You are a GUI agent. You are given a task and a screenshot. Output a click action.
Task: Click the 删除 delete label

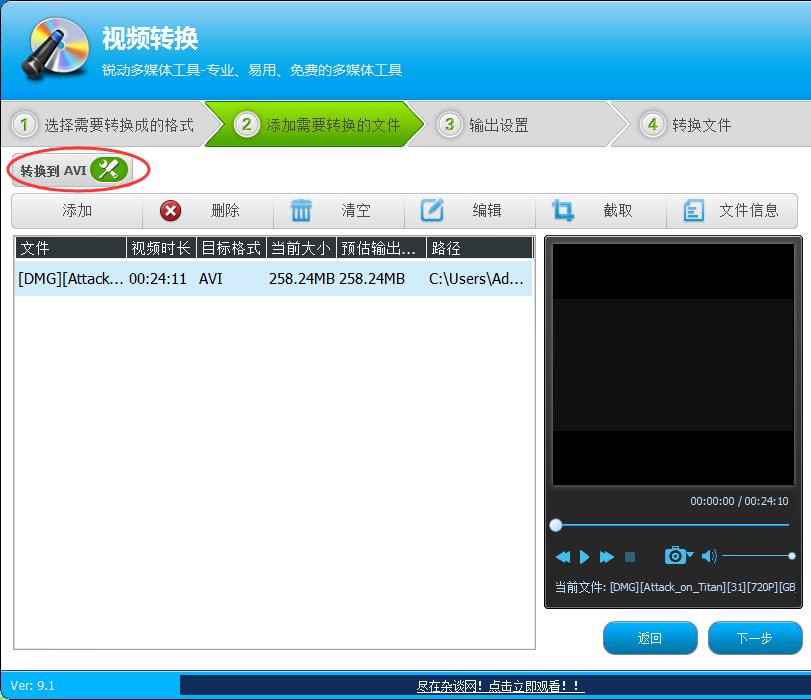tap(226, 211)
